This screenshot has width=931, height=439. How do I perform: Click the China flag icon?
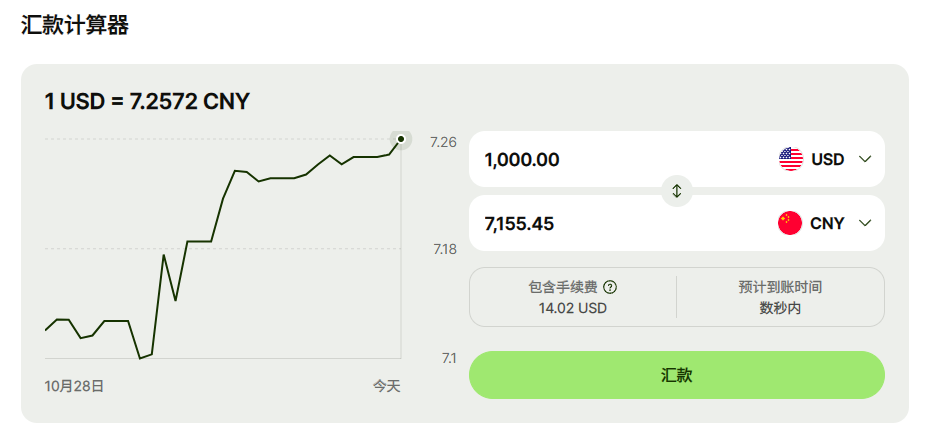[x=790, y=223]
